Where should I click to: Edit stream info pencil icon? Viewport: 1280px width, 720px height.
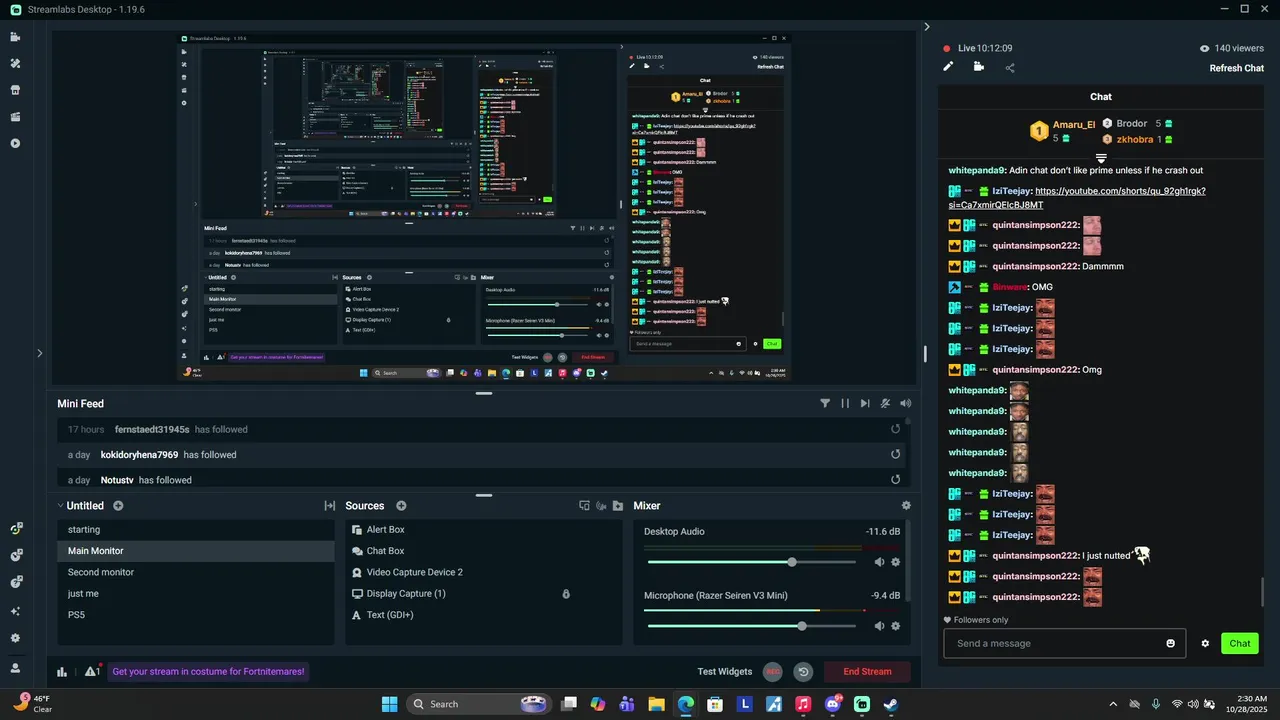[948, 67]
